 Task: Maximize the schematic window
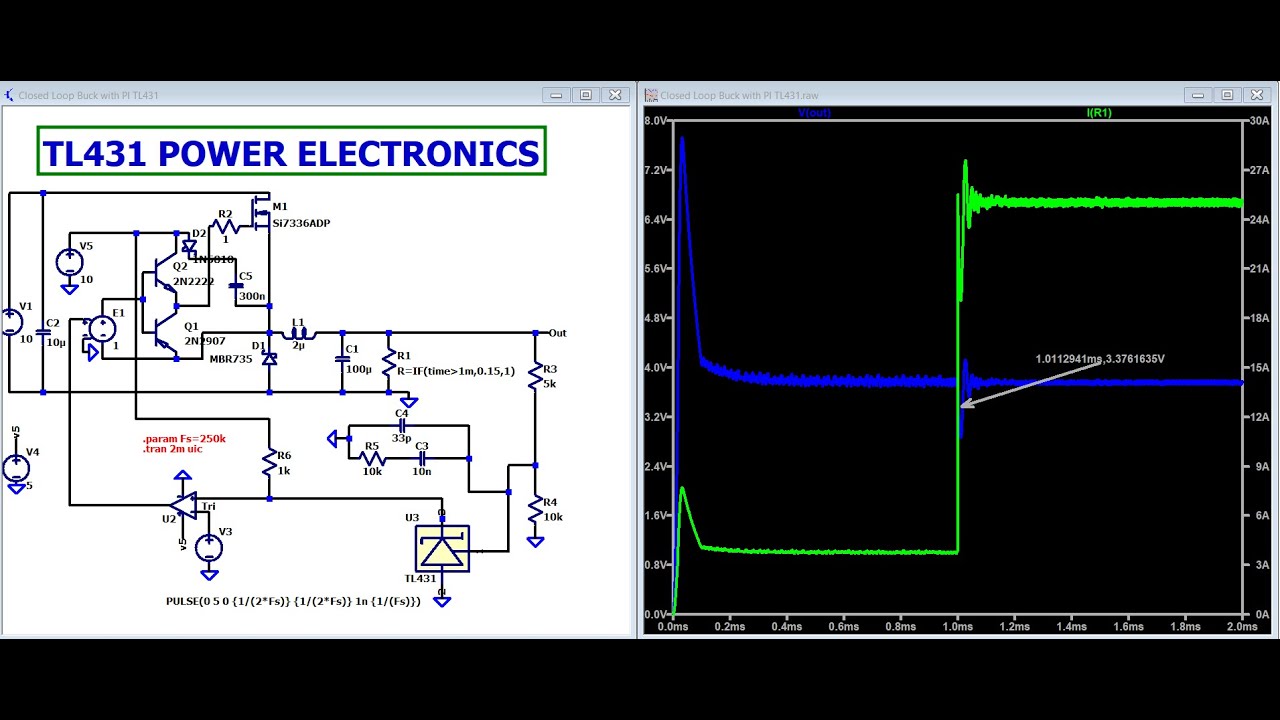pyautogui.click(x=586, y=95)
